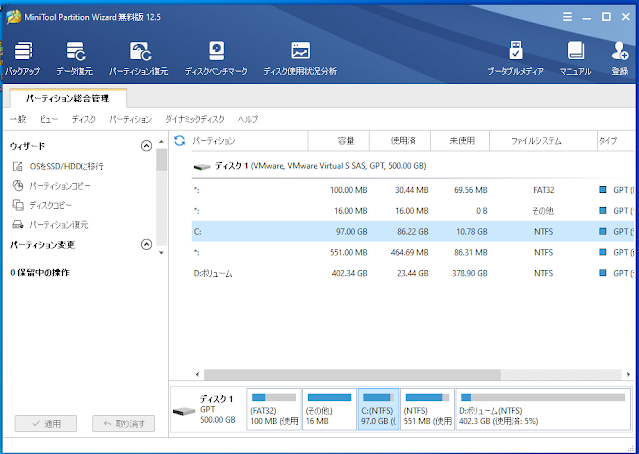Sort by パーティション column header
Viewport: 639px width, 454px height.
[x=249, y=141]
